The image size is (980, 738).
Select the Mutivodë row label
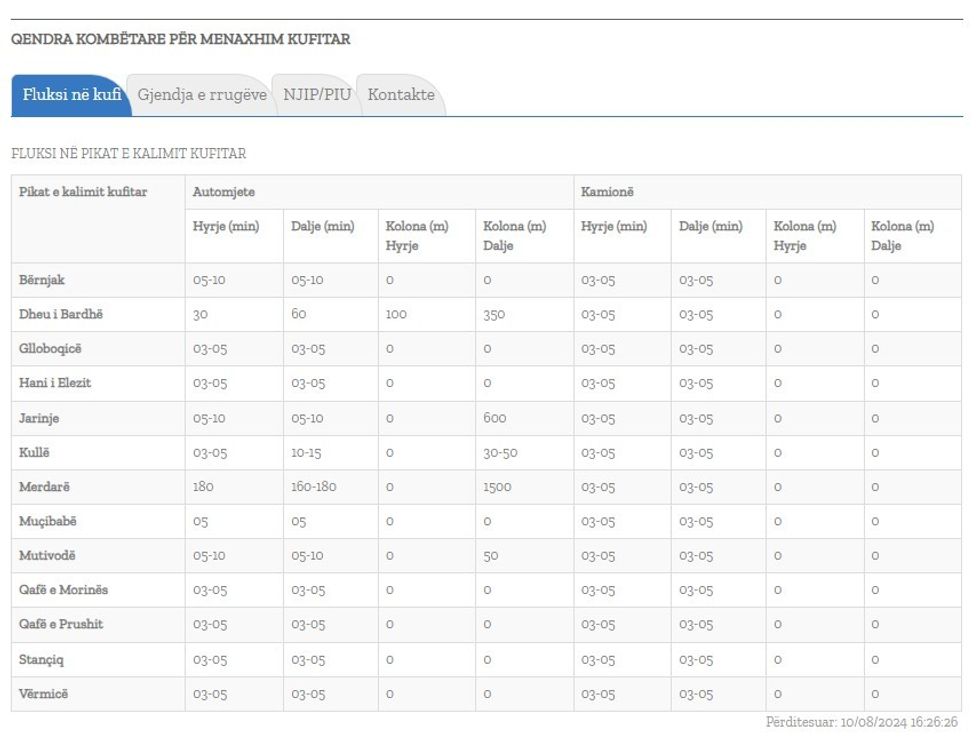tap(47, 556)
